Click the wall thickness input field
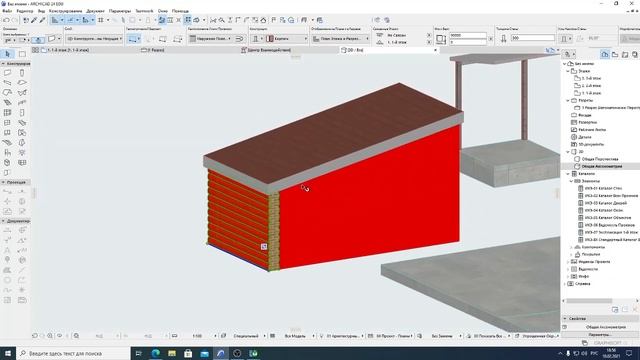Image resolution: width=640 pixels, height=360 pixels. [x=533, y=38]
